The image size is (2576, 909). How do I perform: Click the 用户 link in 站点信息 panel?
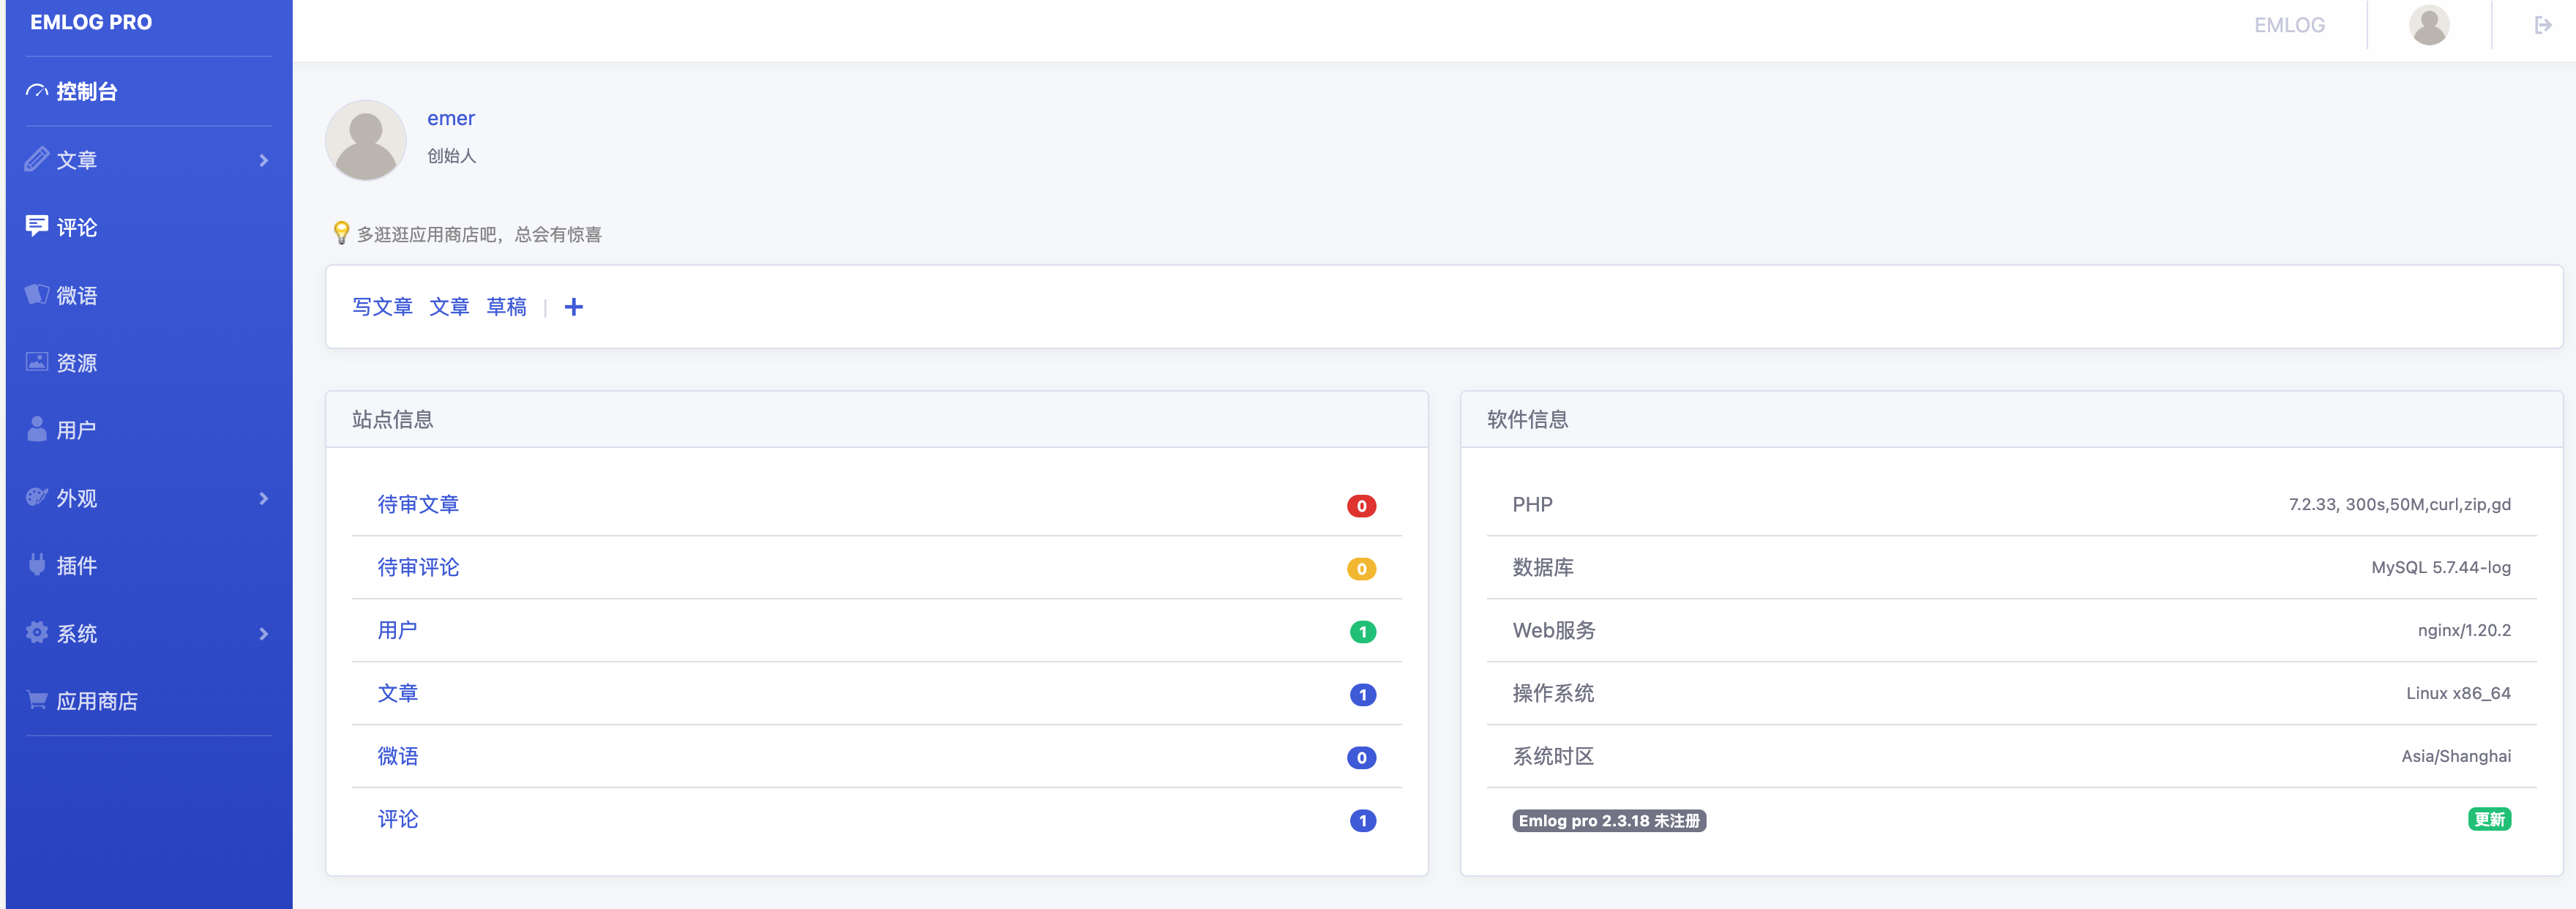pos(397,630)
